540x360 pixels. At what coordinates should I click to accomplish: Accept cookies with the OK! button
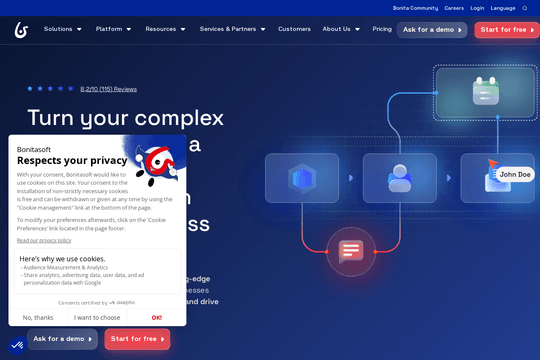tap(157, 318)
